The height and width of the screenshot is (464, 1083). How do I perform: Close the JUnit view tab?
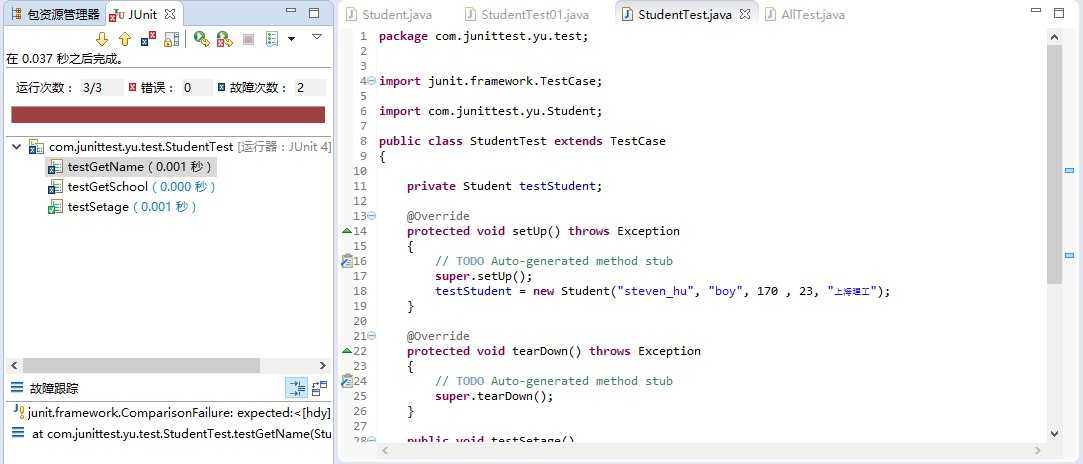pos(170,14)
